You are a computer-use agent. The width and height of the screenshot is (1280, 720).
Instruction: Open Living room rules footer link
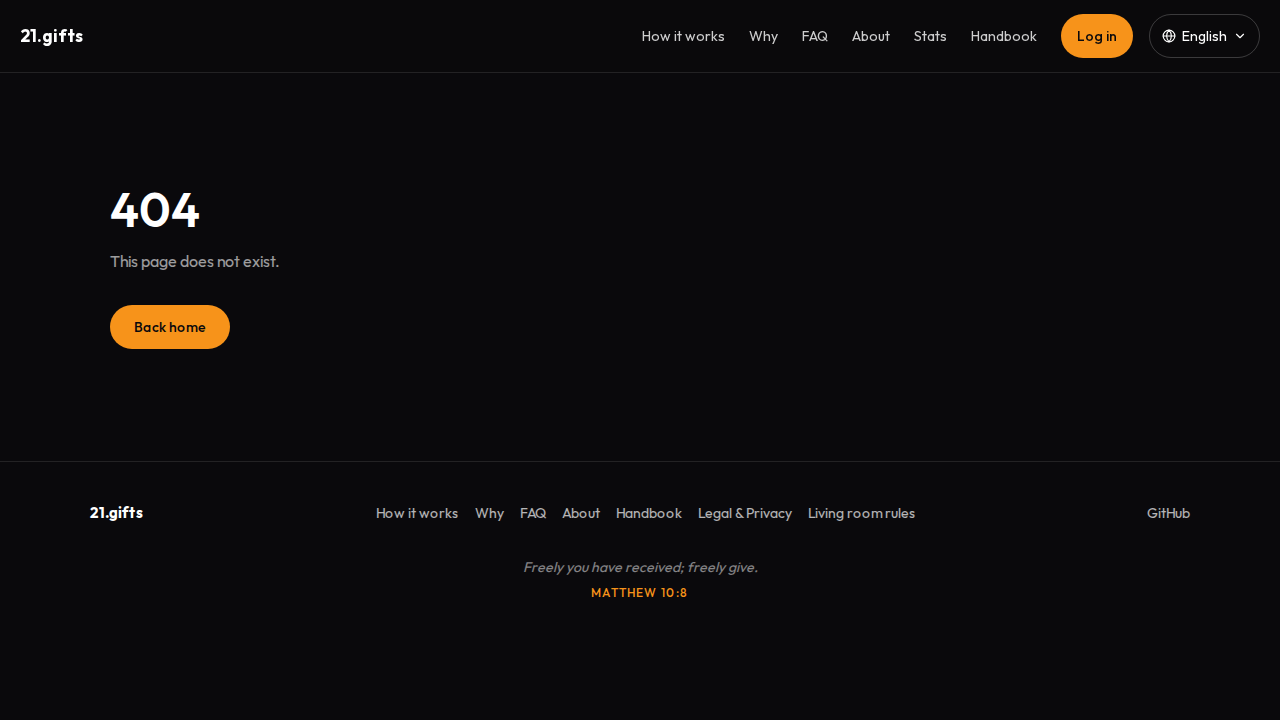pyautogui.click(x=861, y=513)
